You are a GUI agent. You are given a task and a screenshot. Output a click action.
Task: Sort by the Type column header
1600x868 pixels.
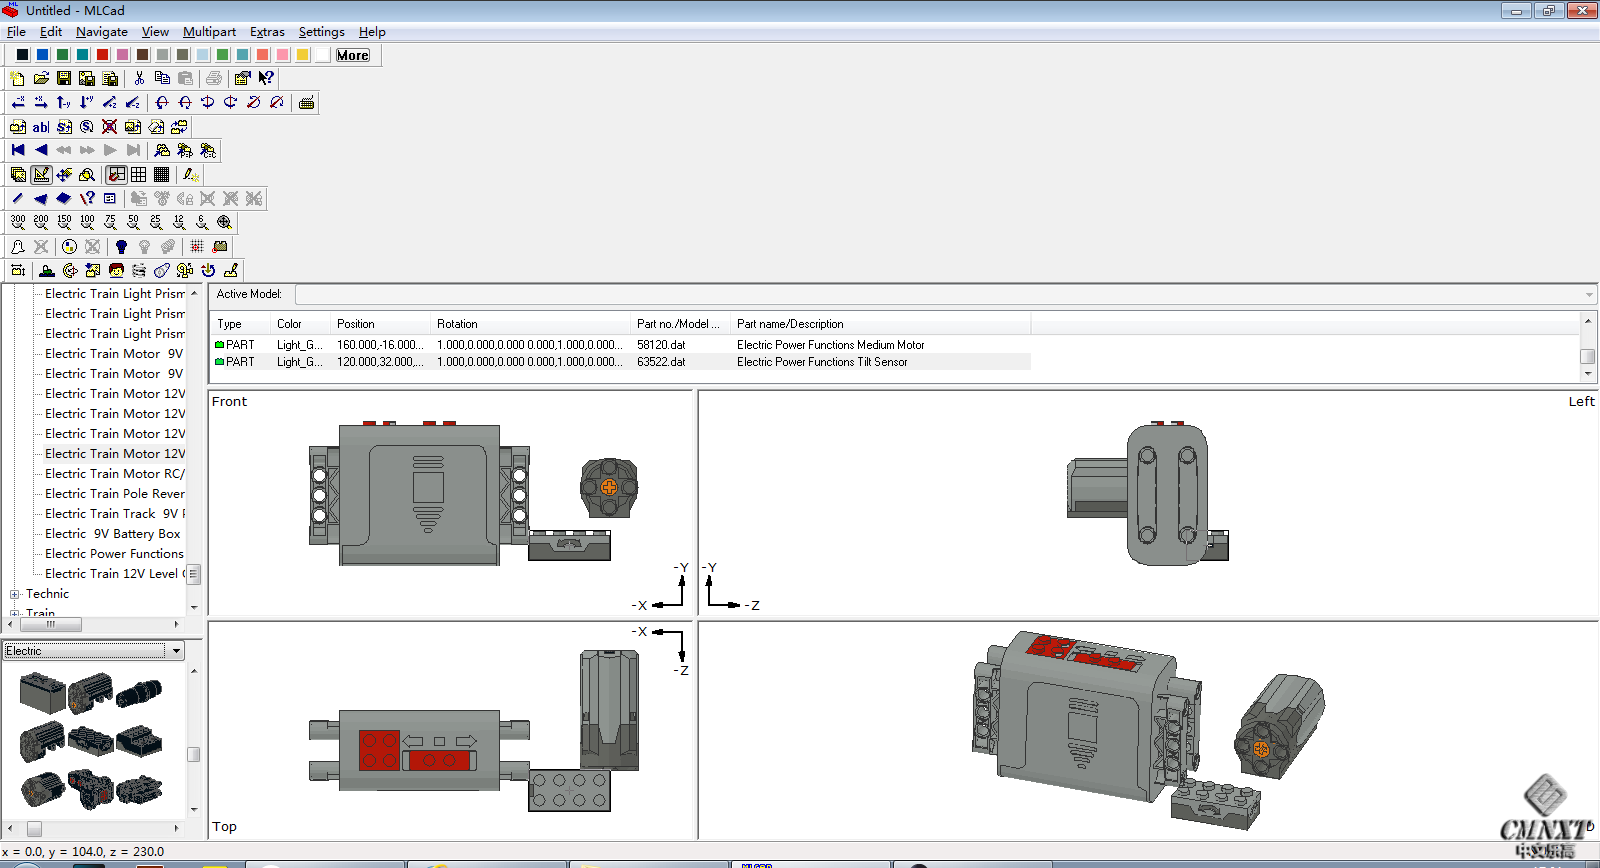point(240,324)
